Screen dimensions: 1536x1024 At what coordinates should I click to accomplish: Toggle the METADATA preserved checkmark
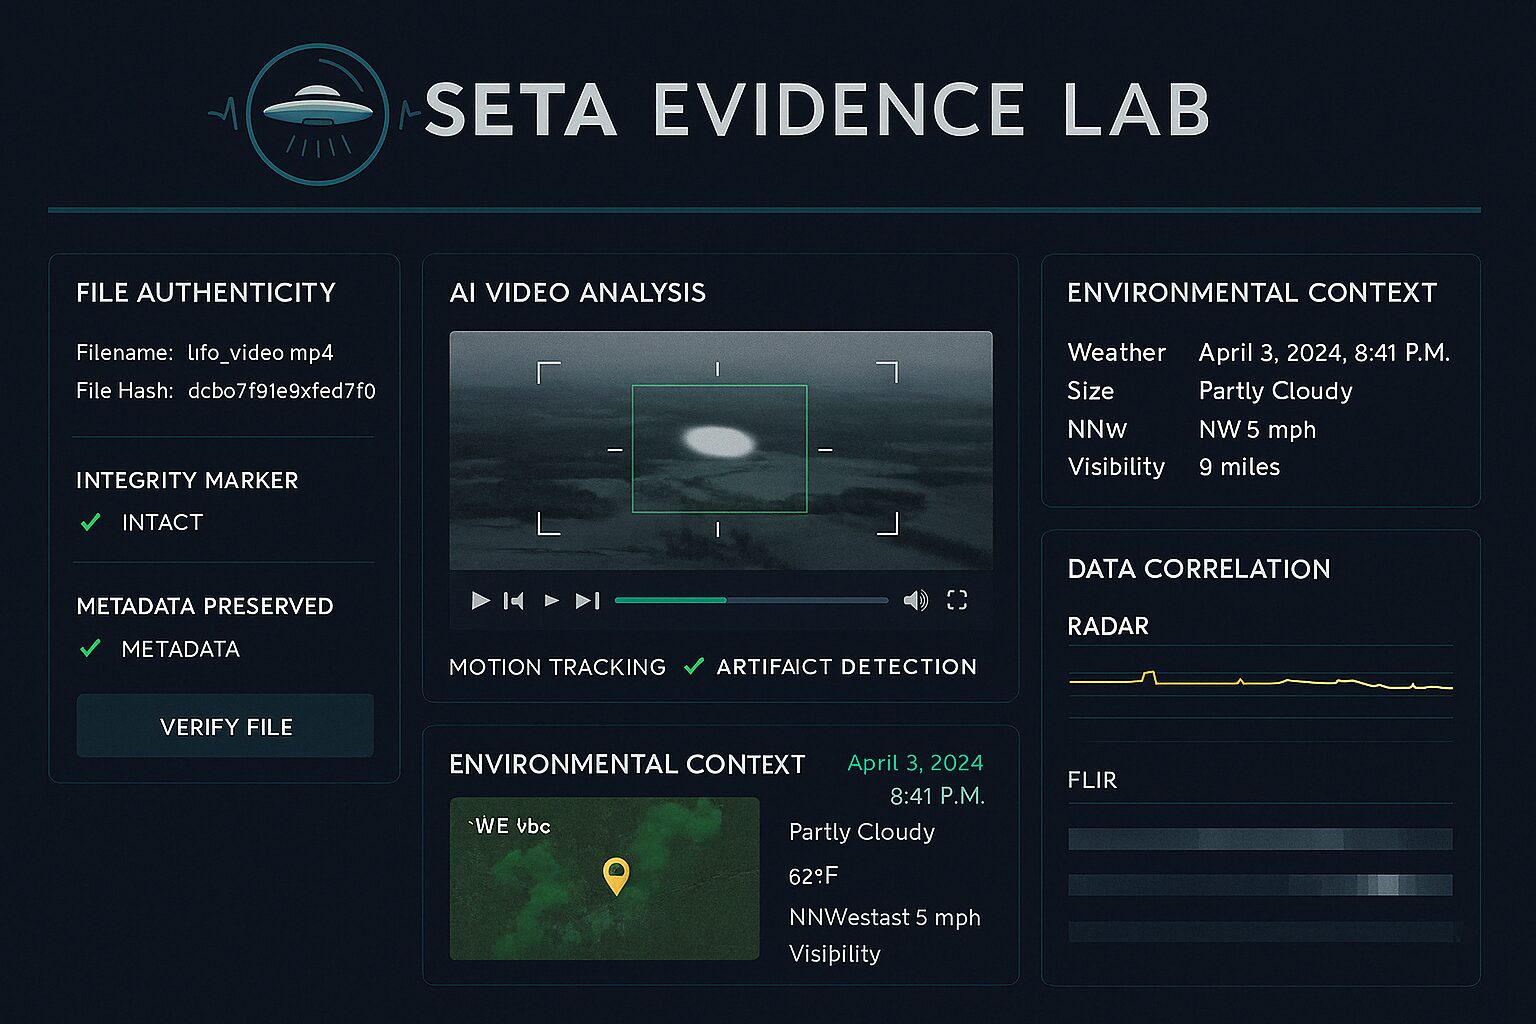(x=91, y=649)
